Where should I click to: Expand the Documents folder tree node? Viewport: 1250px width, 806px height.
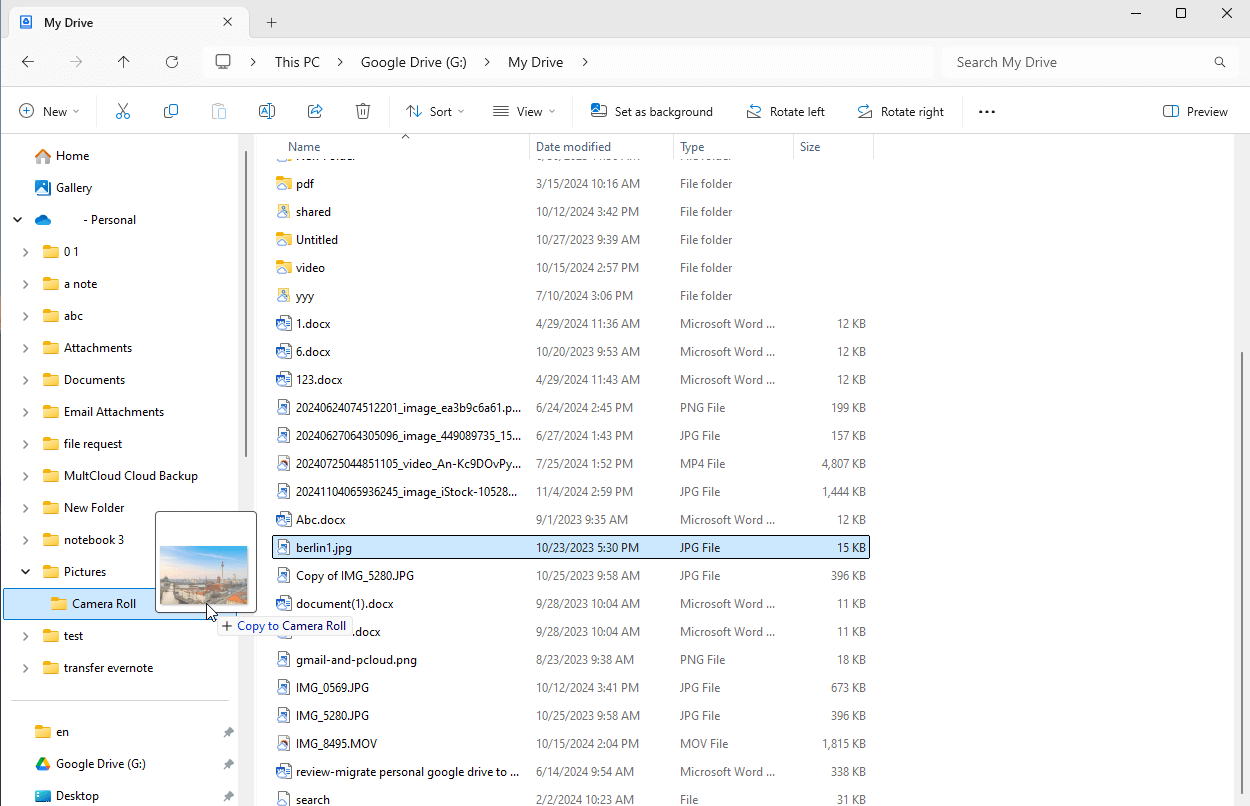point(25,380)
